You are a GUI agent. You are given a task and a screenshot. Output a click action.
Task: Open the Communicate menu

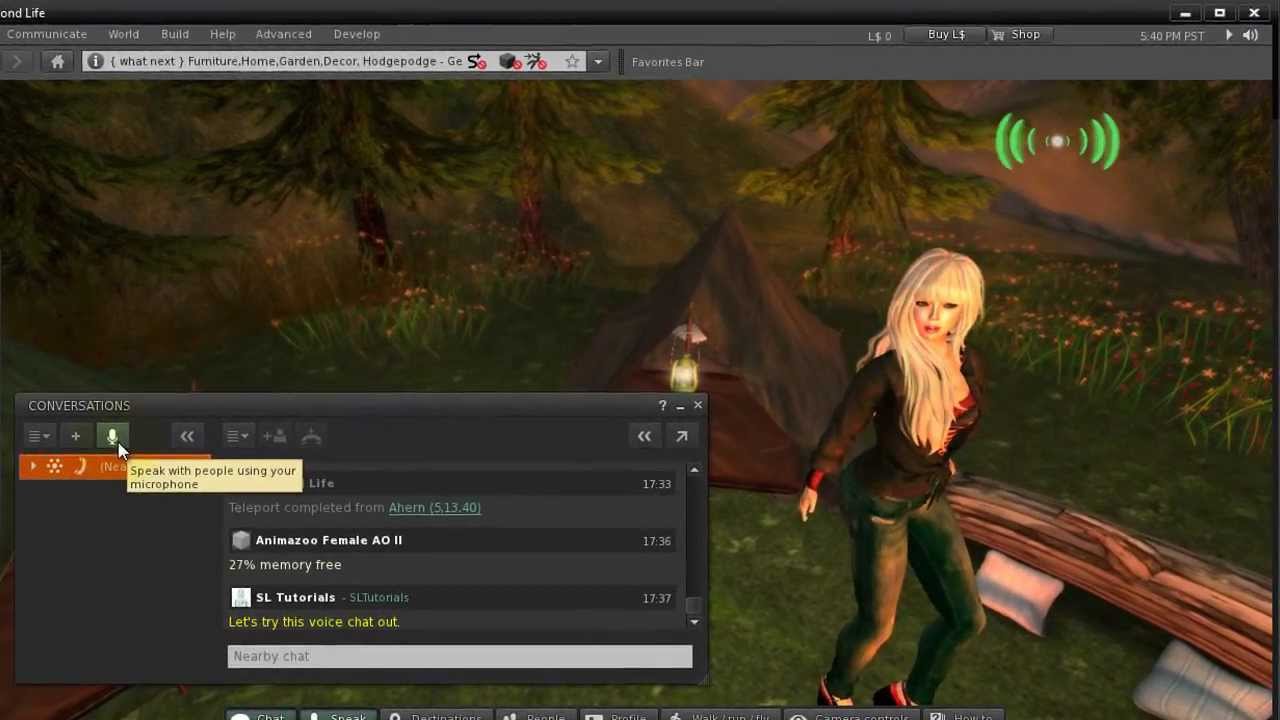click(46, 34)
